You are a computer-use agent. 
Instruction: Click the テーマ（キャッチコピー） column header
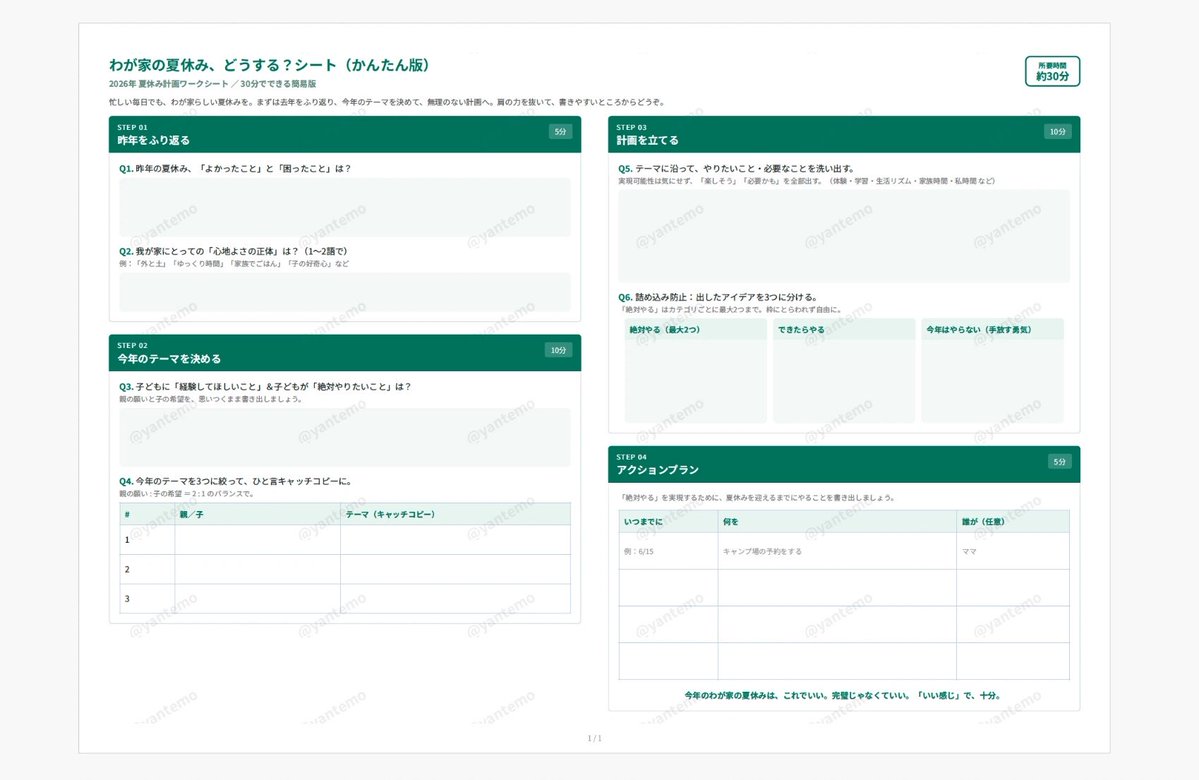click(x=456, y=514)
